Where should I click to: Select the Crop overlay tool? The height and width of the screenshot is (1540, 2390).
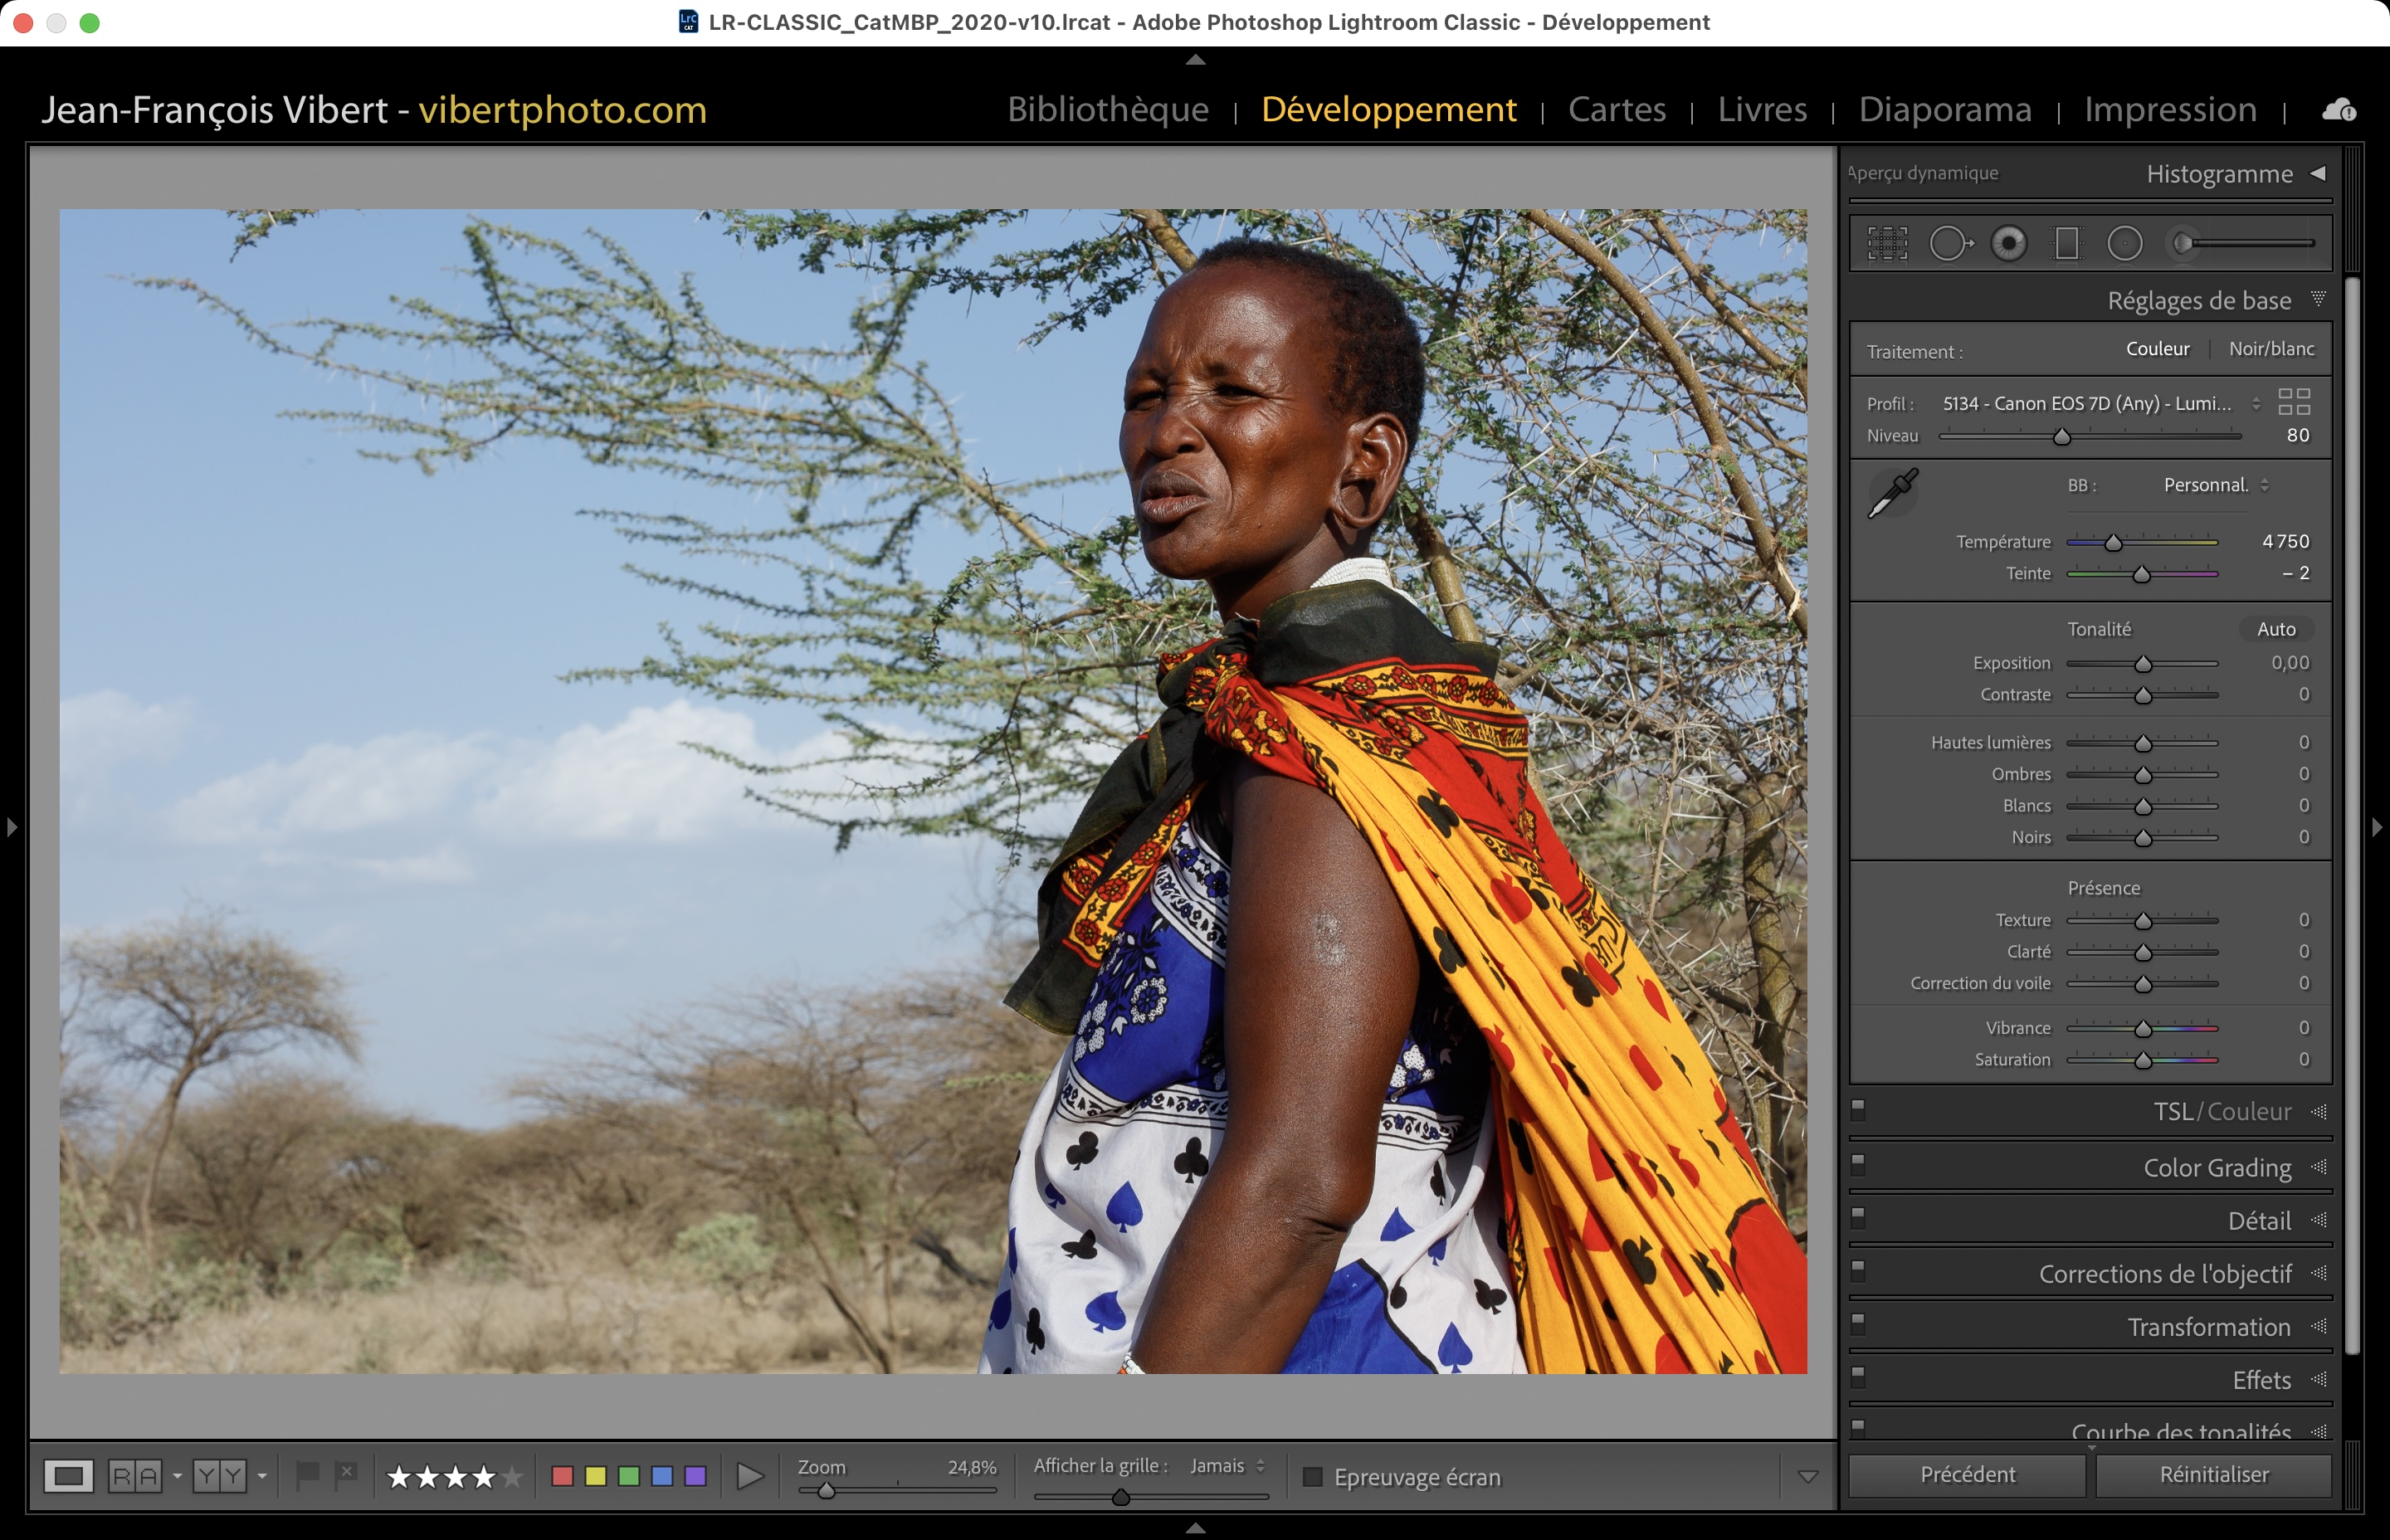pos(1887,243)
